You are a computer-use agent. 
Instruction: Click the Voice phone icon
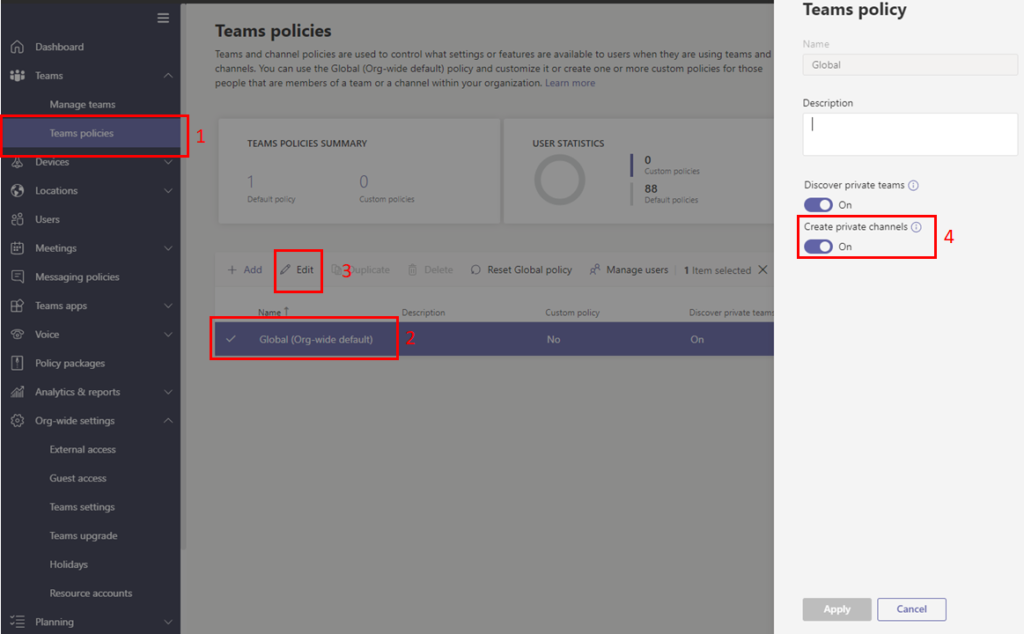(x=18, y=334)
